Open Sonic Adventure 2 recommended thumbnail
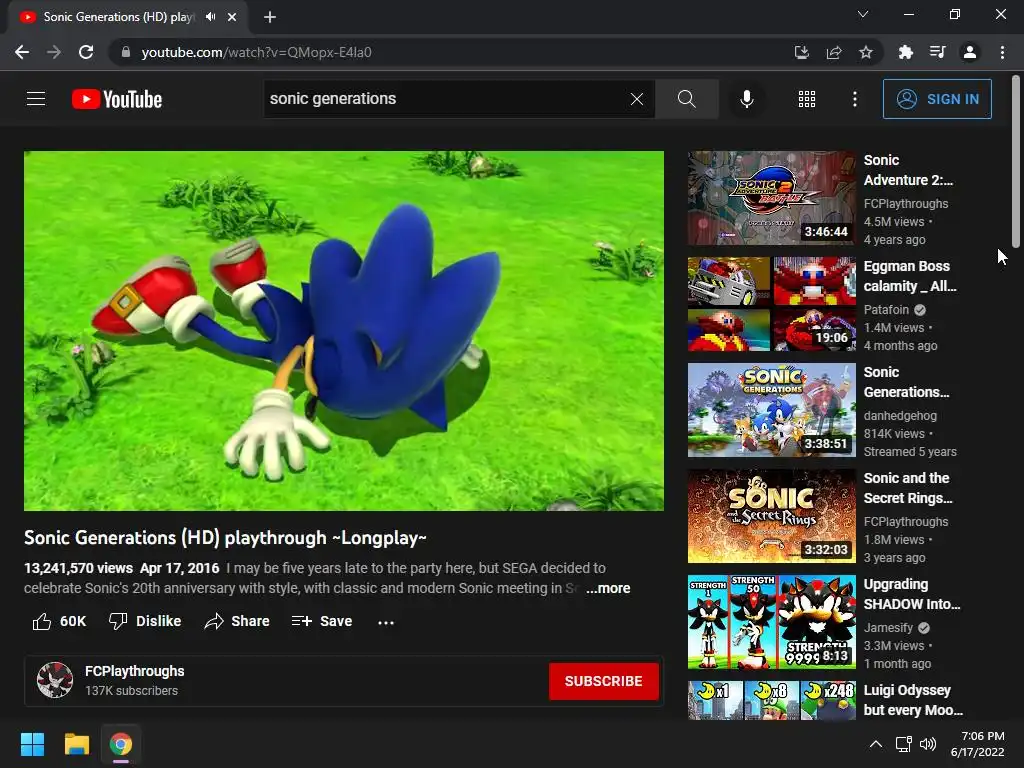The width and height of the screenshot is (1024, 768). tap(771, 198)
